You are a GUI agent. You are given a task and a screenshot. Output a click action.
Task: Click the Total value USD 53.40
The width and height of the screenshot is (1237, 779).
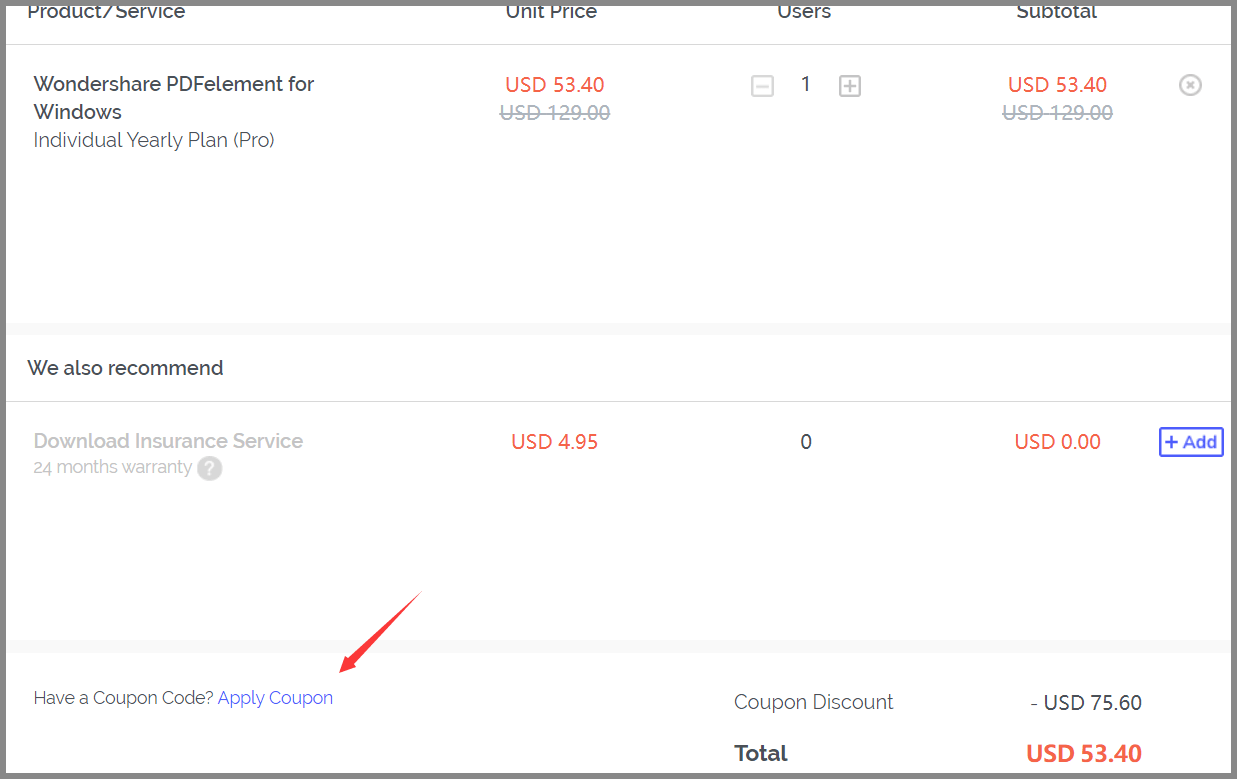point(1083,753)
